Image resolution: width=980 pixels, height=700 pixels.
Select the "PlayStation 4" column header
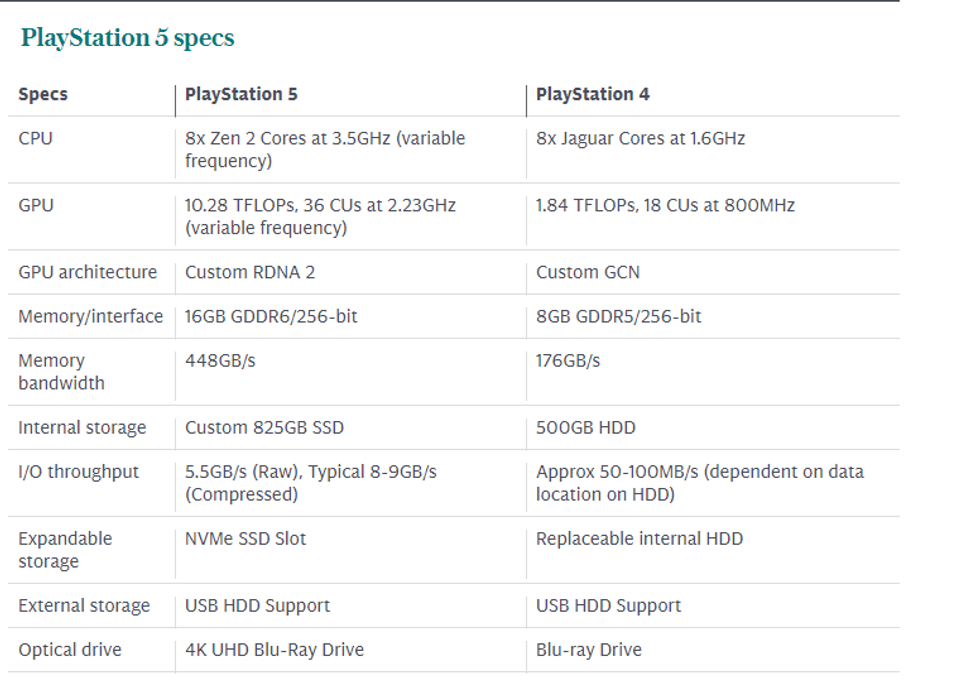pos(592,95)
